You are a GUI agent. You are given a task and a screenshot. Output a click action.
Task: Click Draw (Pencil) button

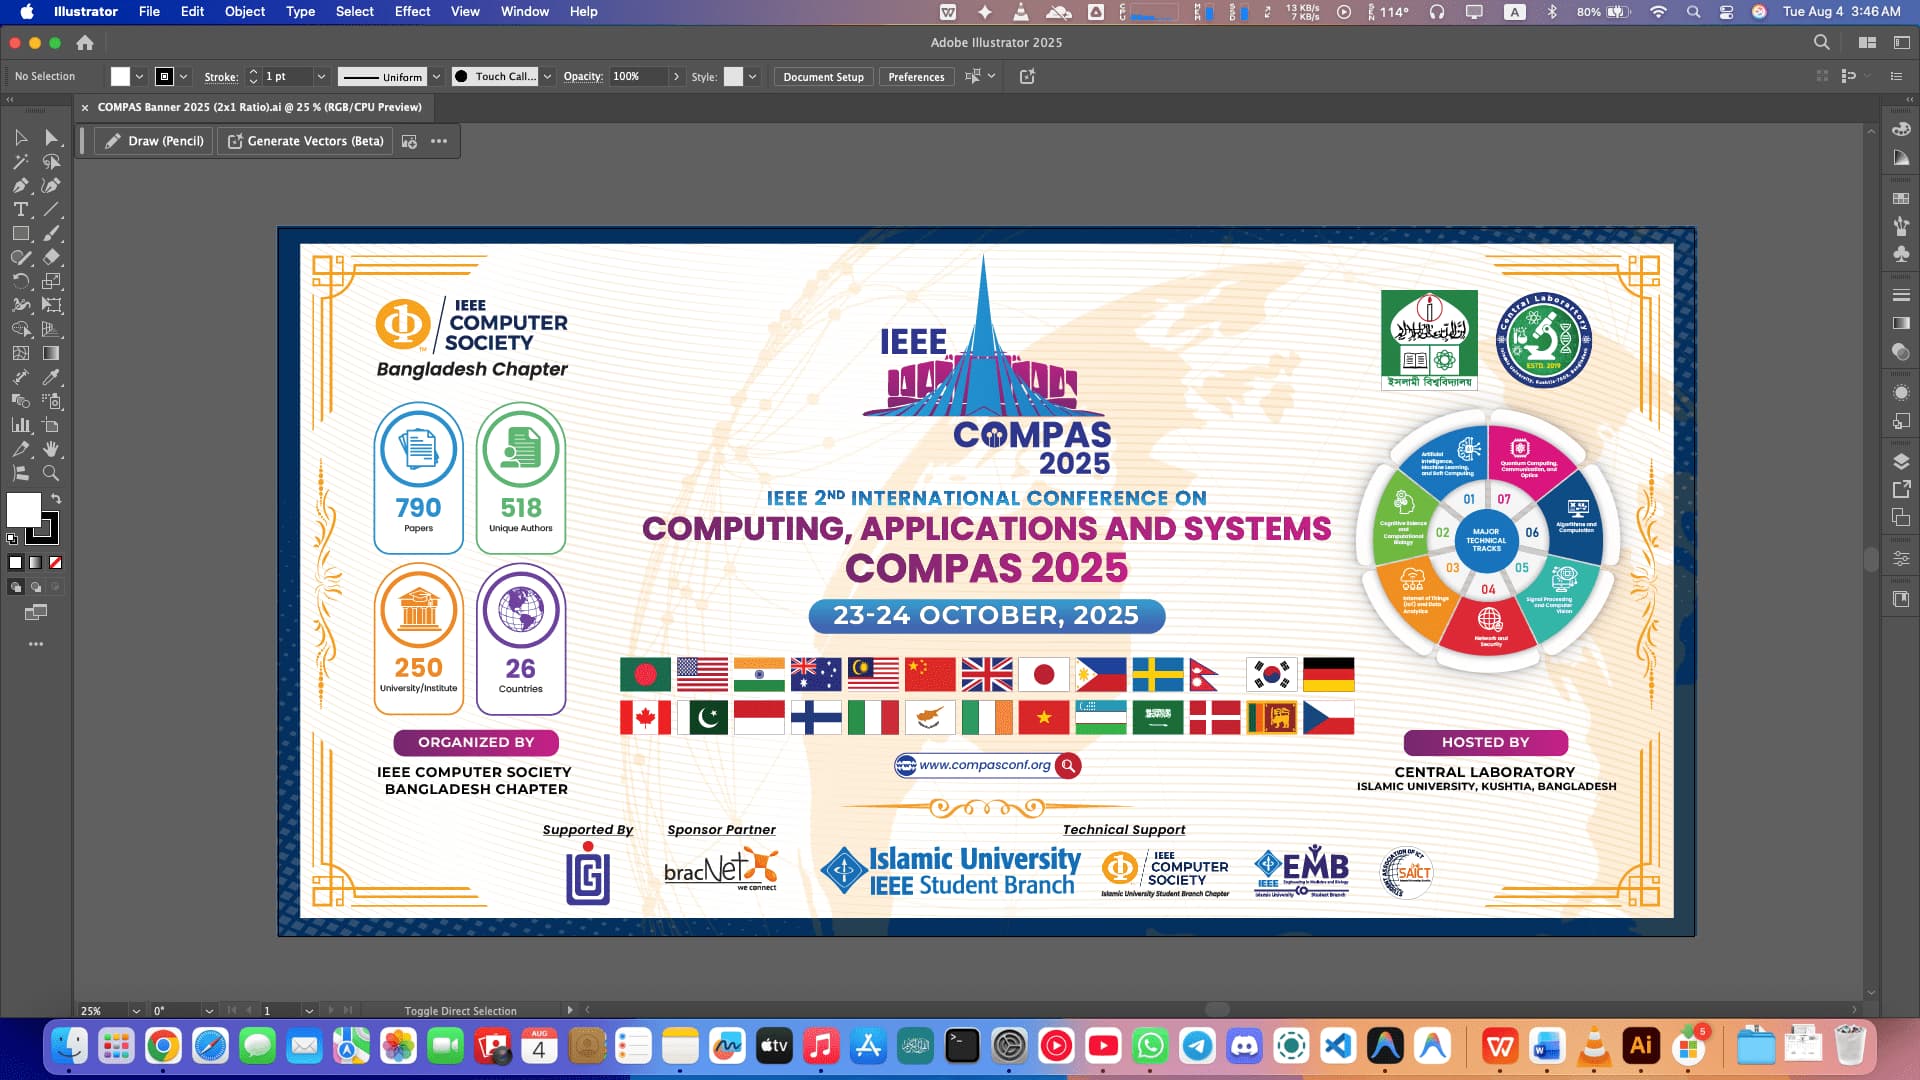(x=155, y=141)
